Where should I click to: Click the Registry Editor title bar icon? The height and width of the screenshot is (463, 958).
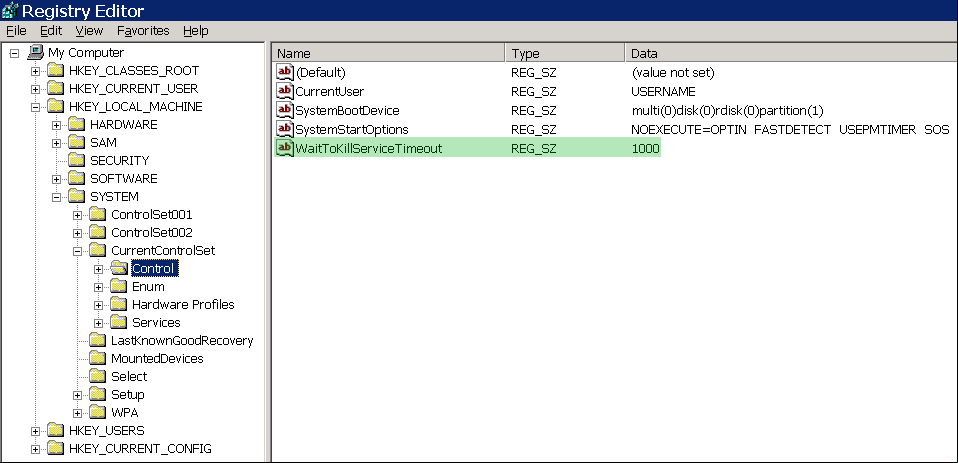coord(10,10)
